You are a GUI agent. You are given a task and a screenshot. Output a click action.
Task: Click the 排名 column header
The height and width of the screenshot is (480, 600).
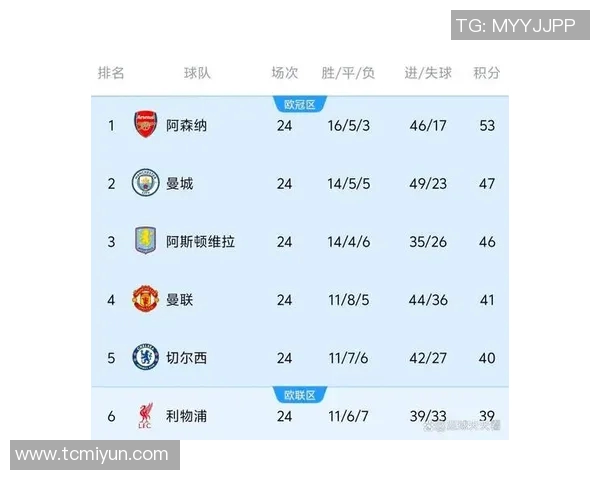[111, 73]
